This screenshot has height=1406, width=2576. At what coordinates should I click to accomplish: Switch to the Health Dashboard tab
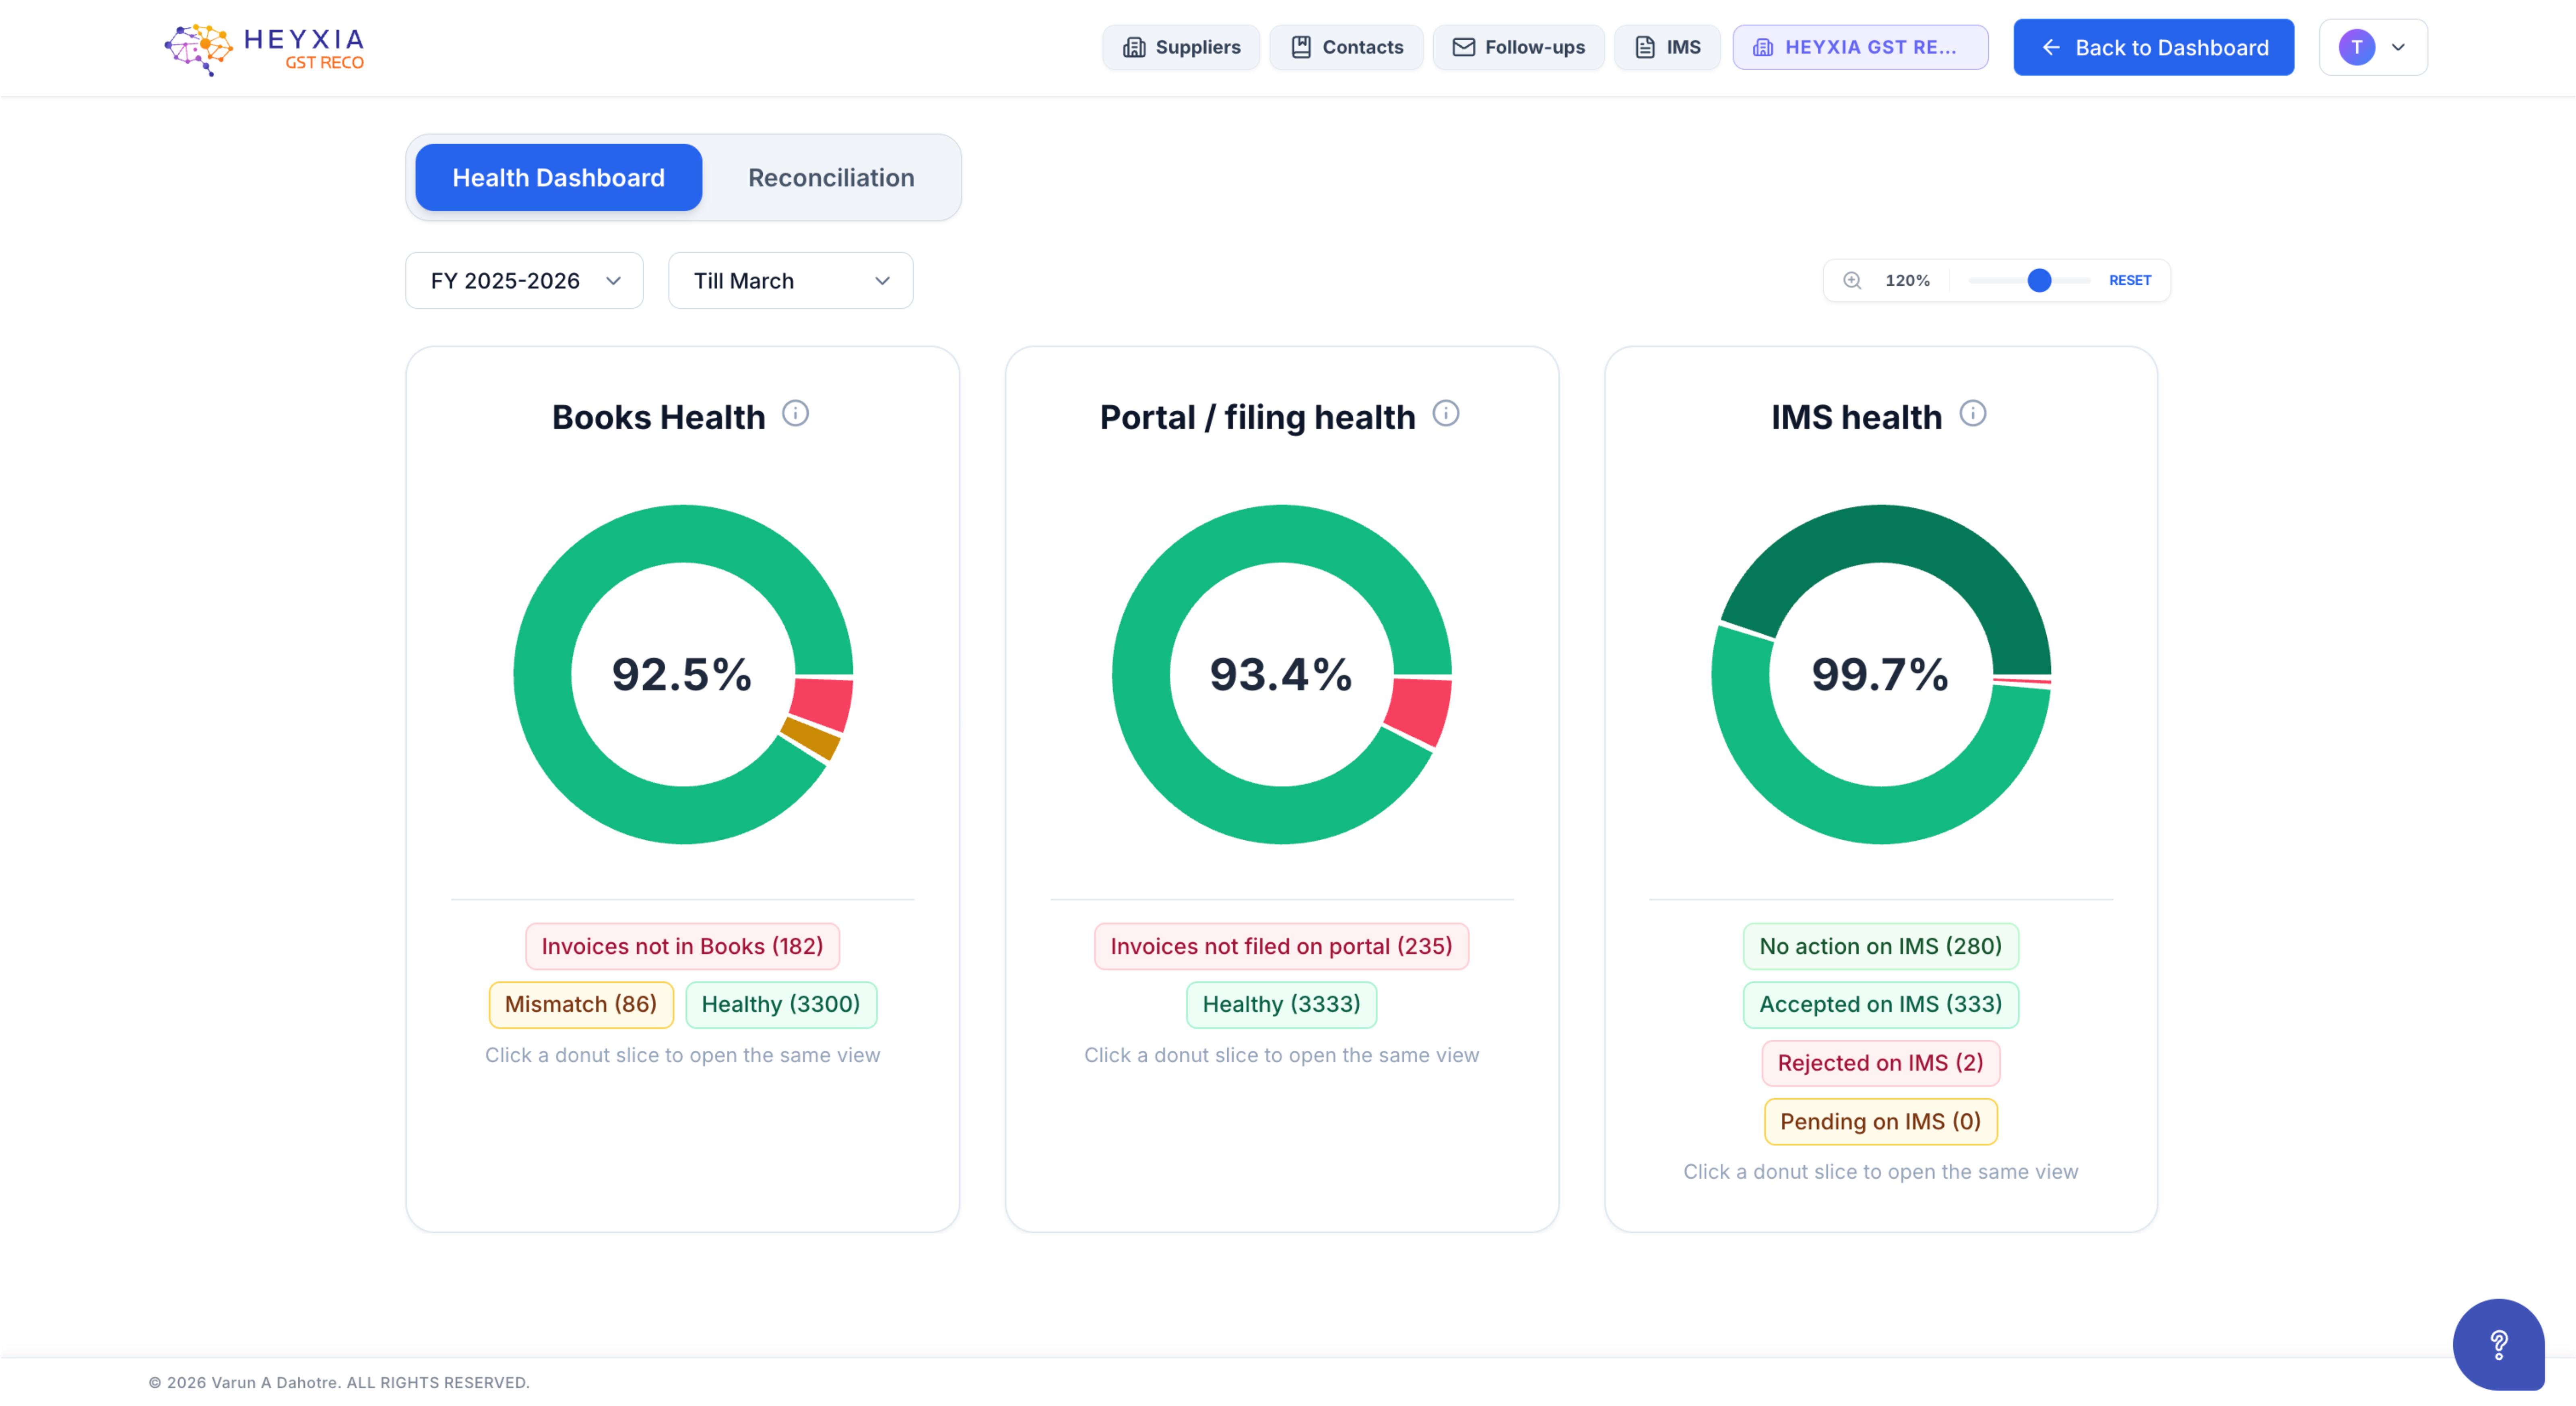pos(558,177)
